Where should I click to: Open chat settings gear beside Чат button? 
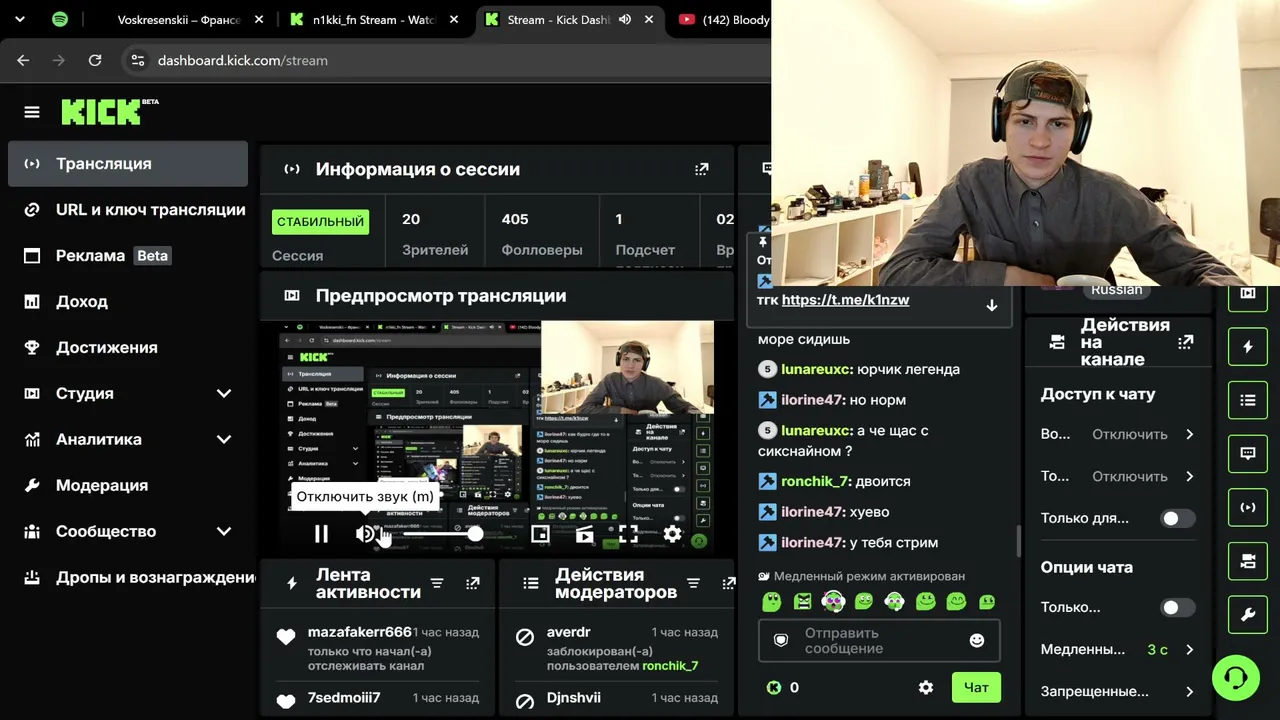click(926, 687)
